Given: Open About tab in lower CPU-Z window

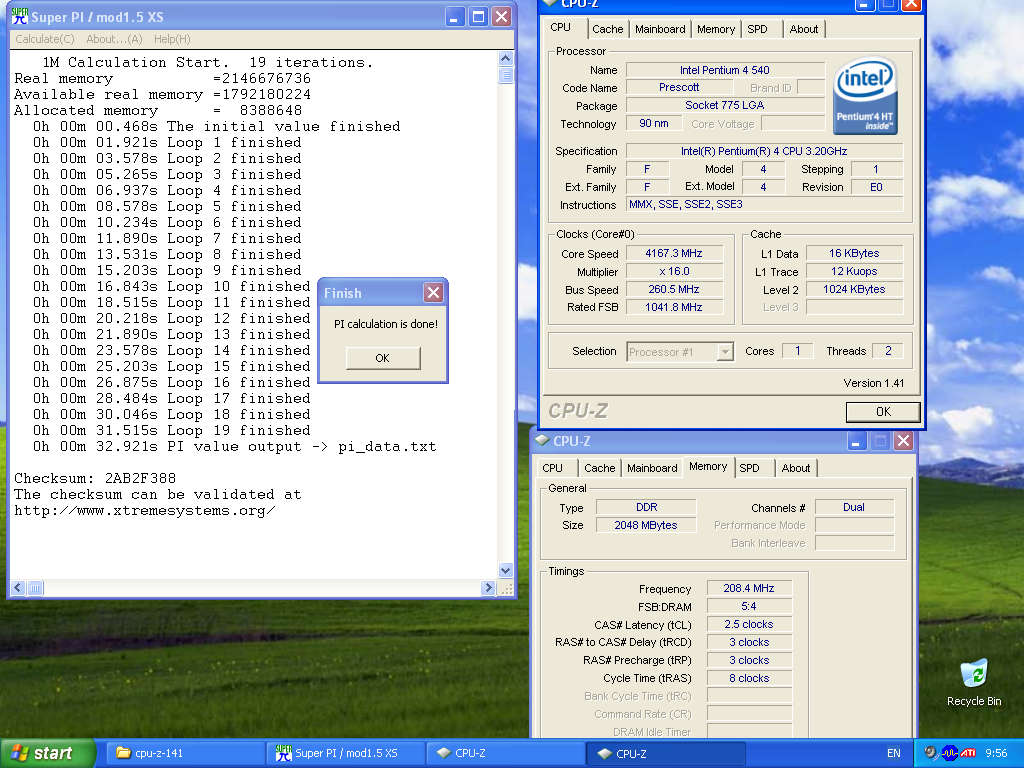Looking at the screenshot, I should click(x=795, y=468).
